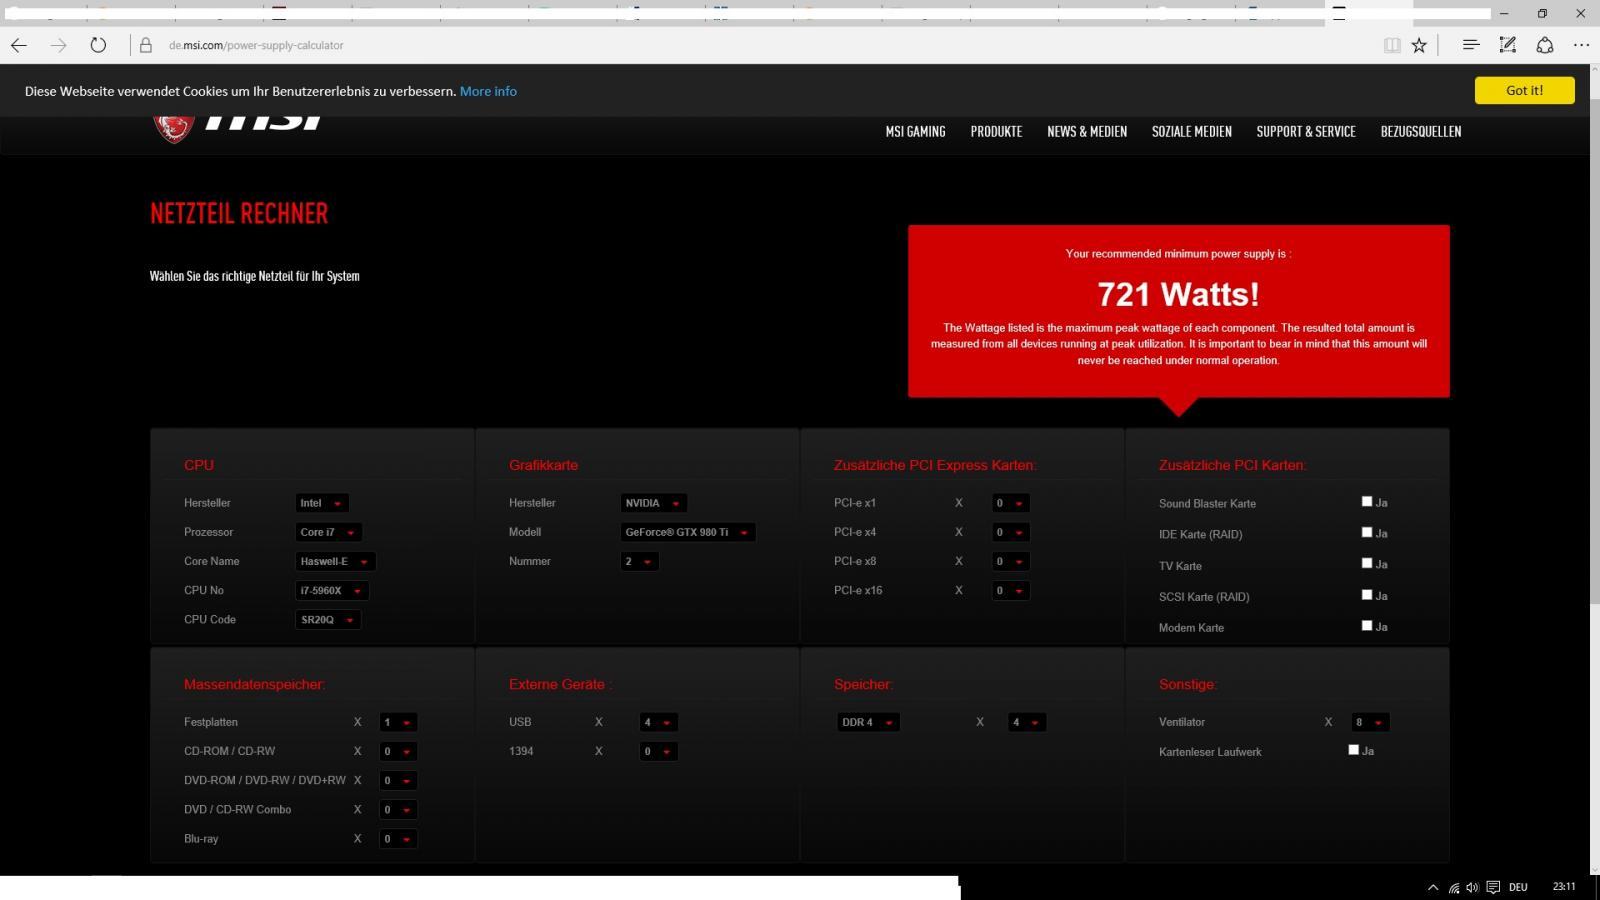Click the share icon in Edge toolbar
The height and width of the screenshot is (900, 1600).
tap(1545, 45)
